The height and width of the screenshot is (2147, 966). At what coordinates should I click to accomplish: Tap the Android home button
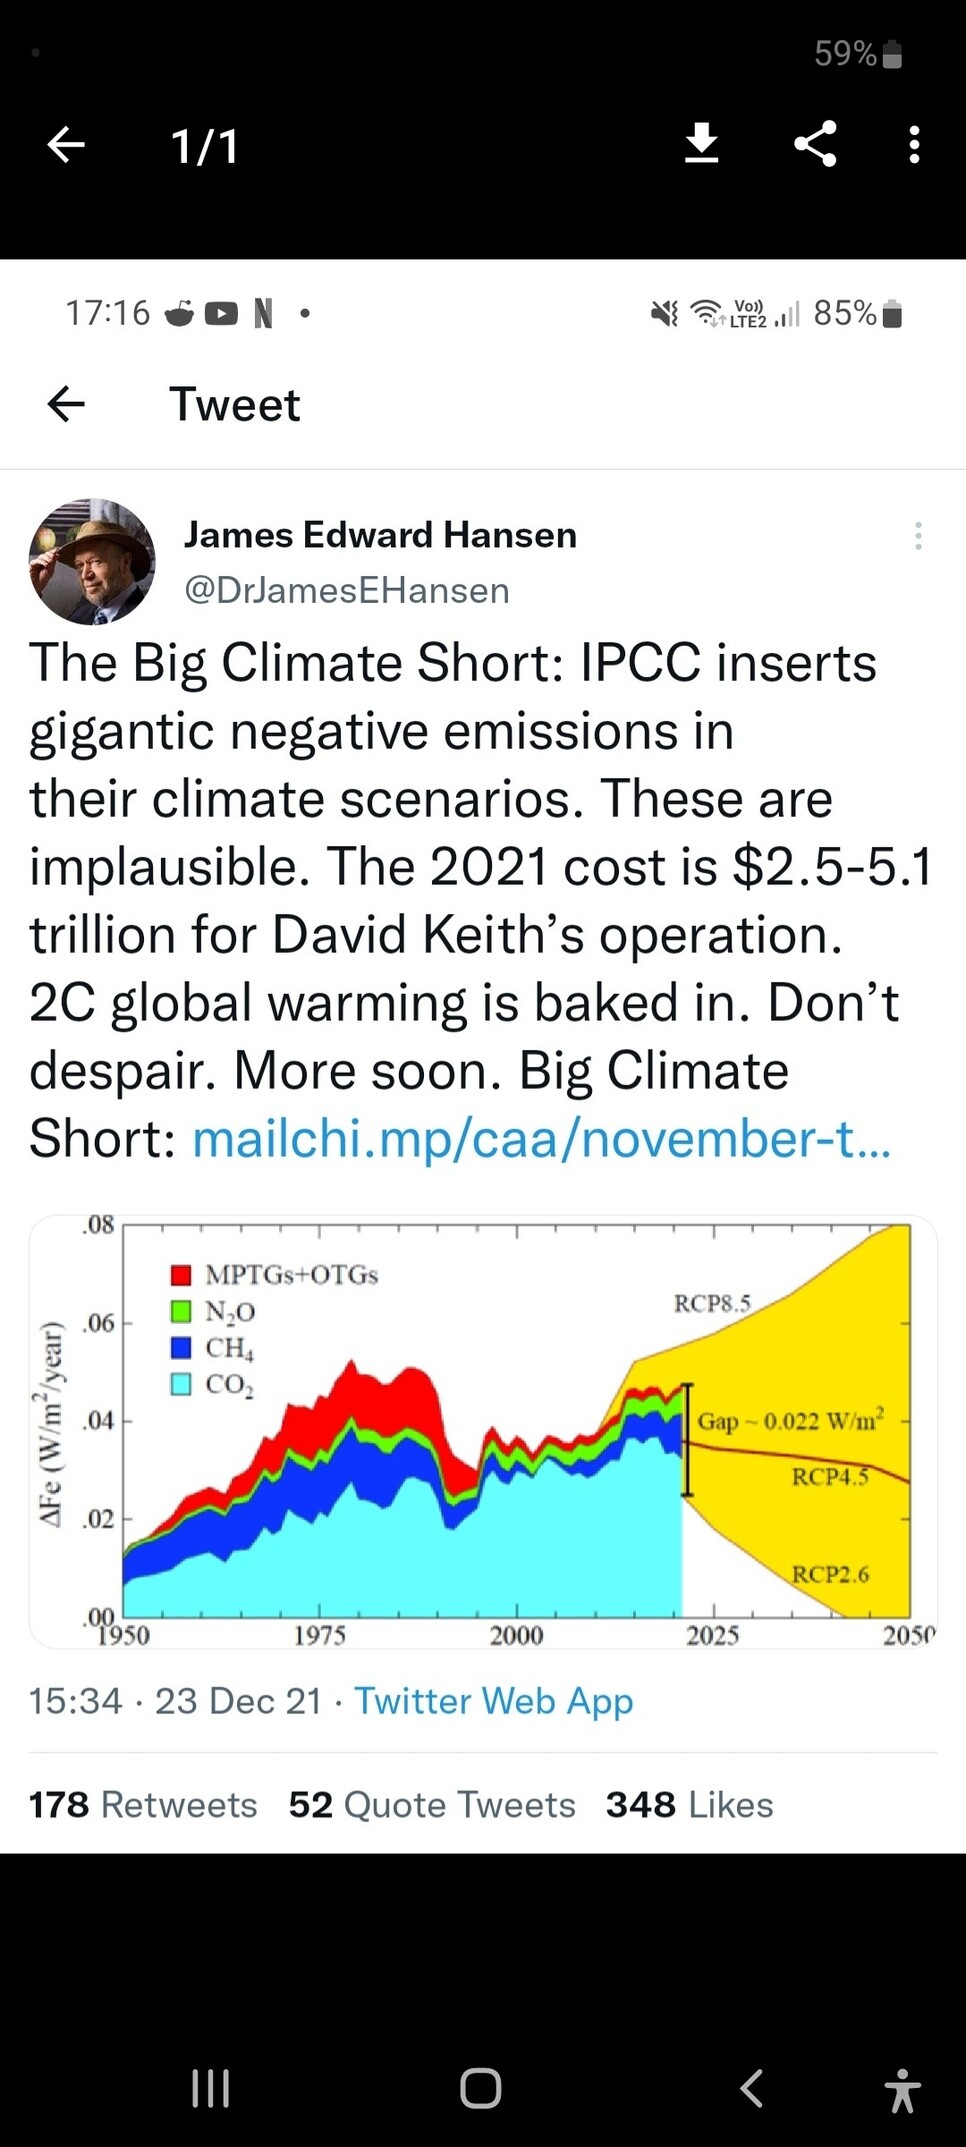[x=481, y=2088]
